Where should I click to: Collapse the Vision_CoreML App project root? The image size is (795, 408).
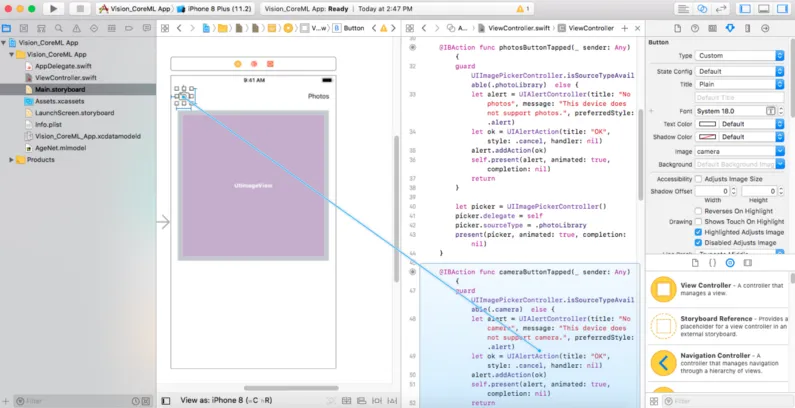(4, 43)
